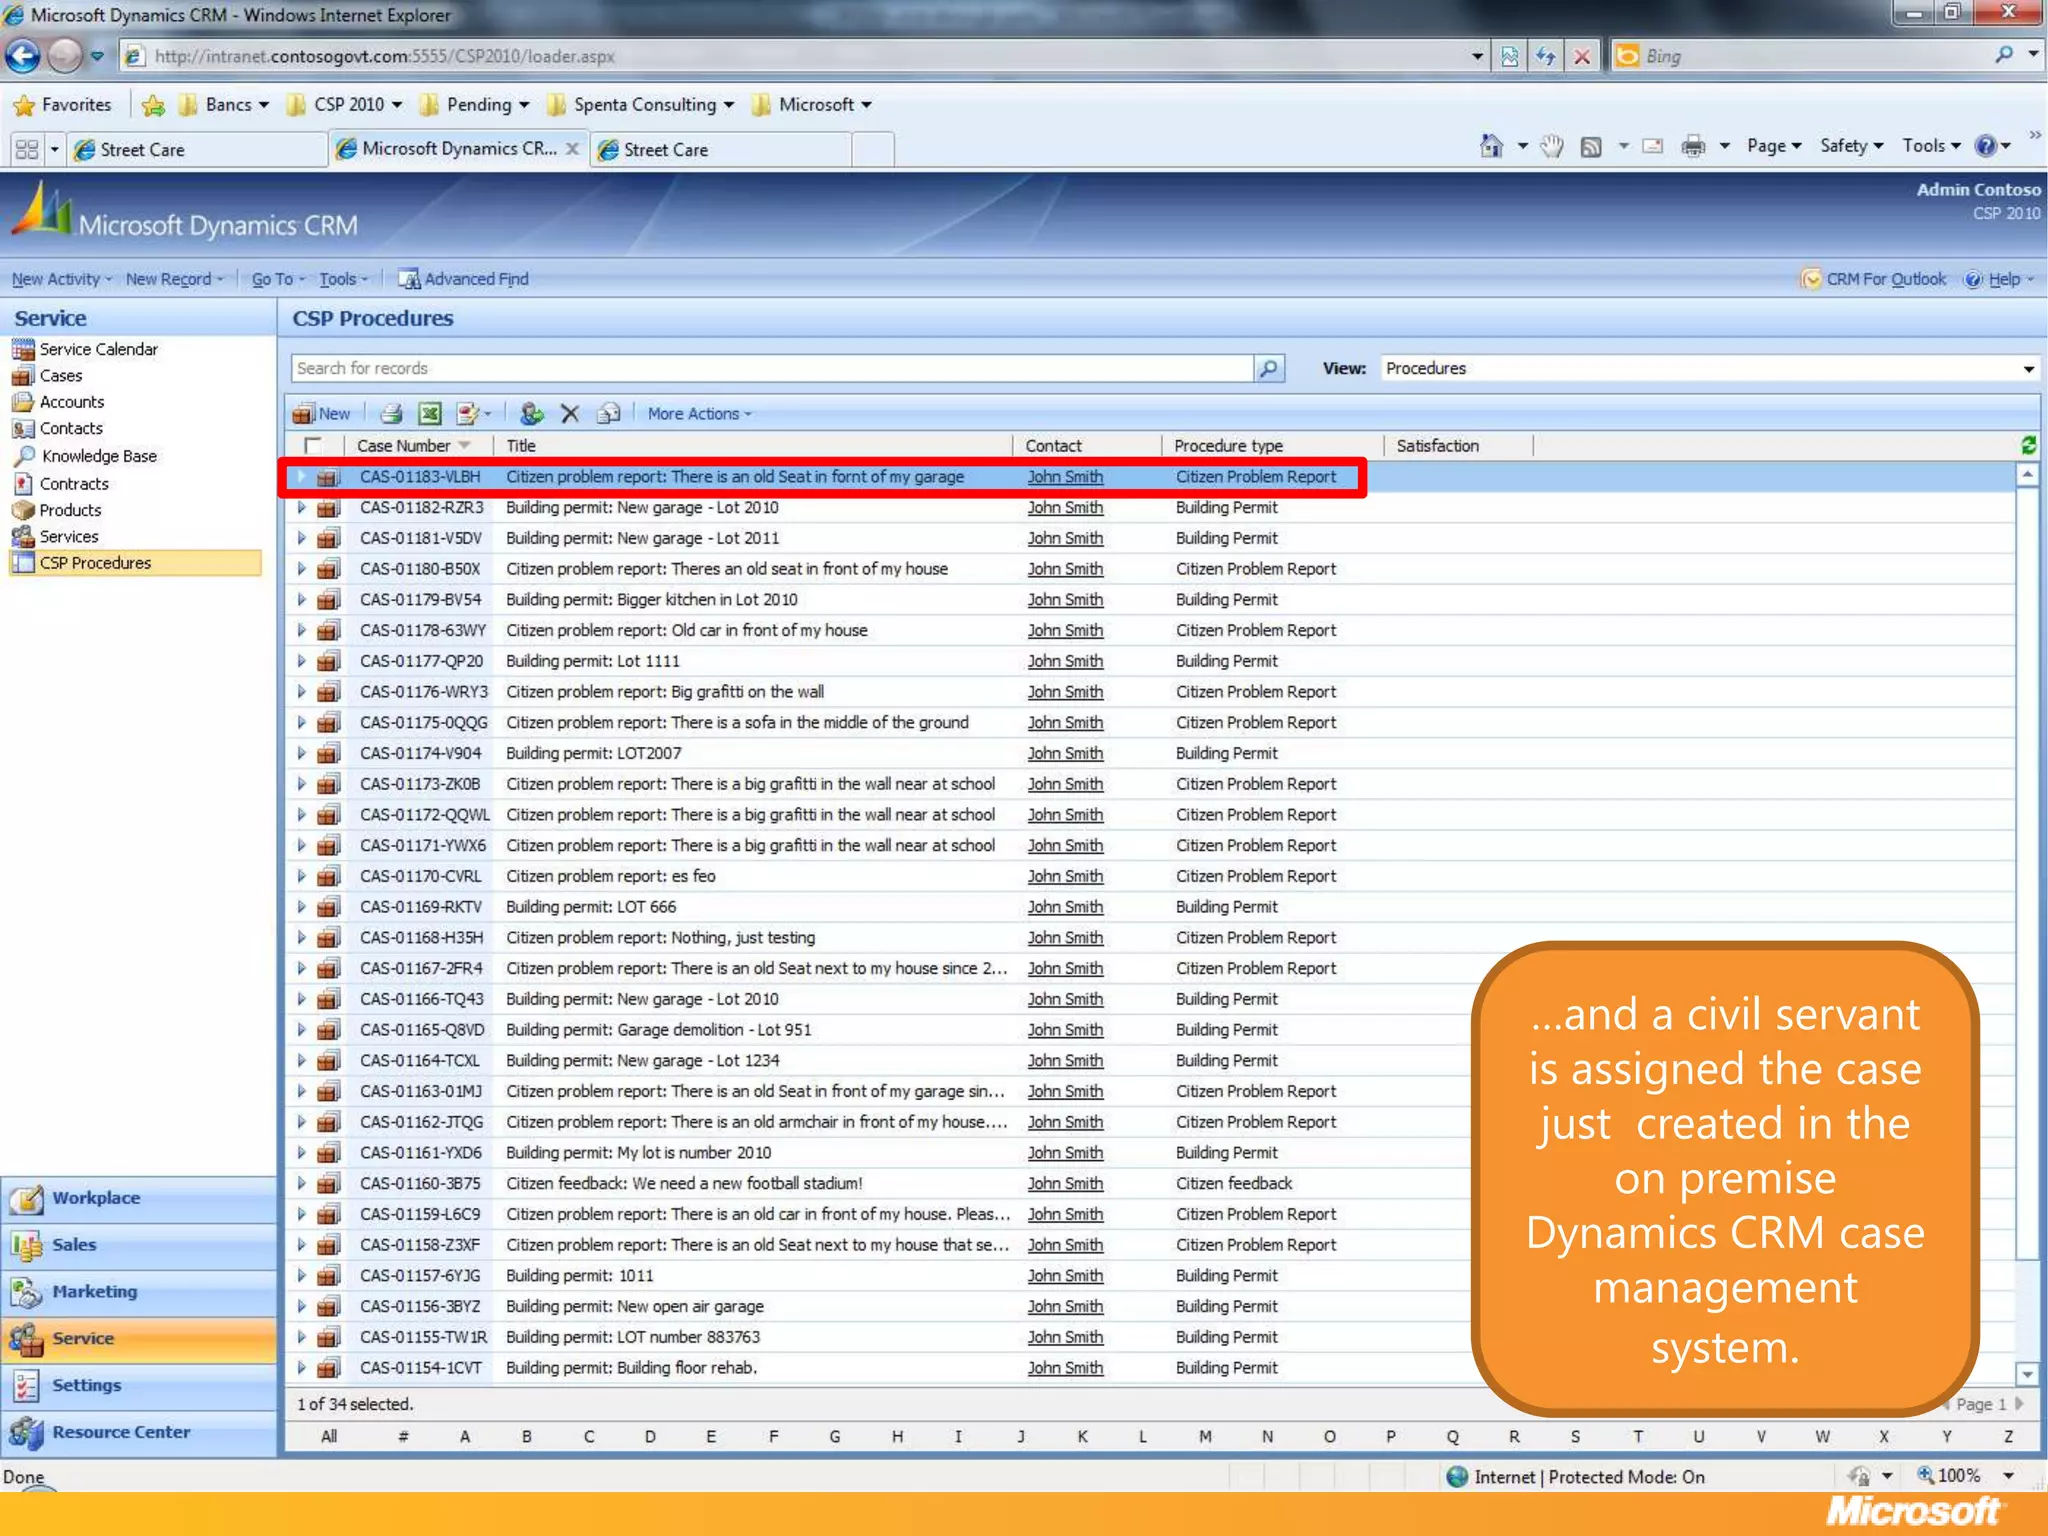Open John Smith contact in CAS-01183-VLBH row
Image resolution: width=2048 pixels, height=1536 pixels.
coord(1065,477)
